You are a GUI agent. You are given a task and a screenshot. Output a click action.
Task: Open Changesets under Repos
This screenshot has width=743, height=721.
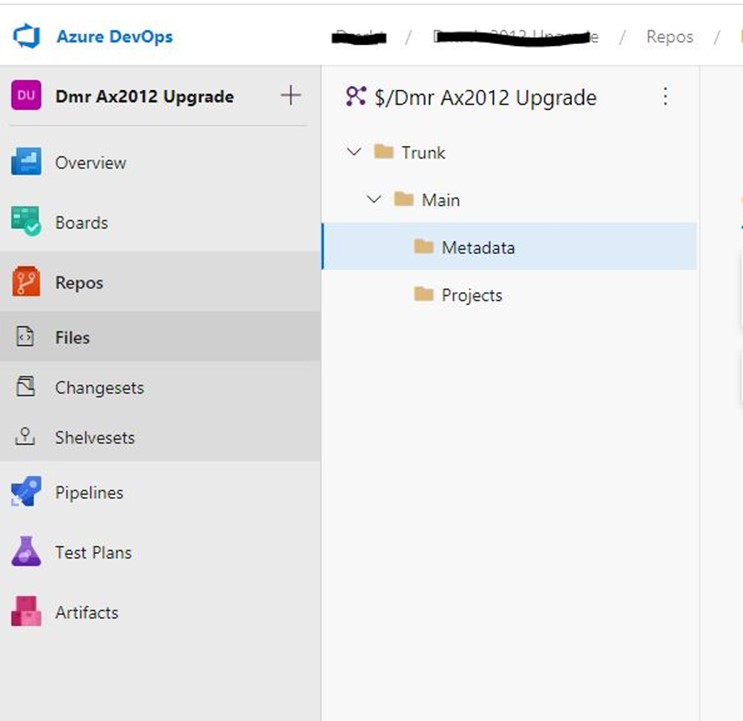pyautogui.click(x=100, y=388)
